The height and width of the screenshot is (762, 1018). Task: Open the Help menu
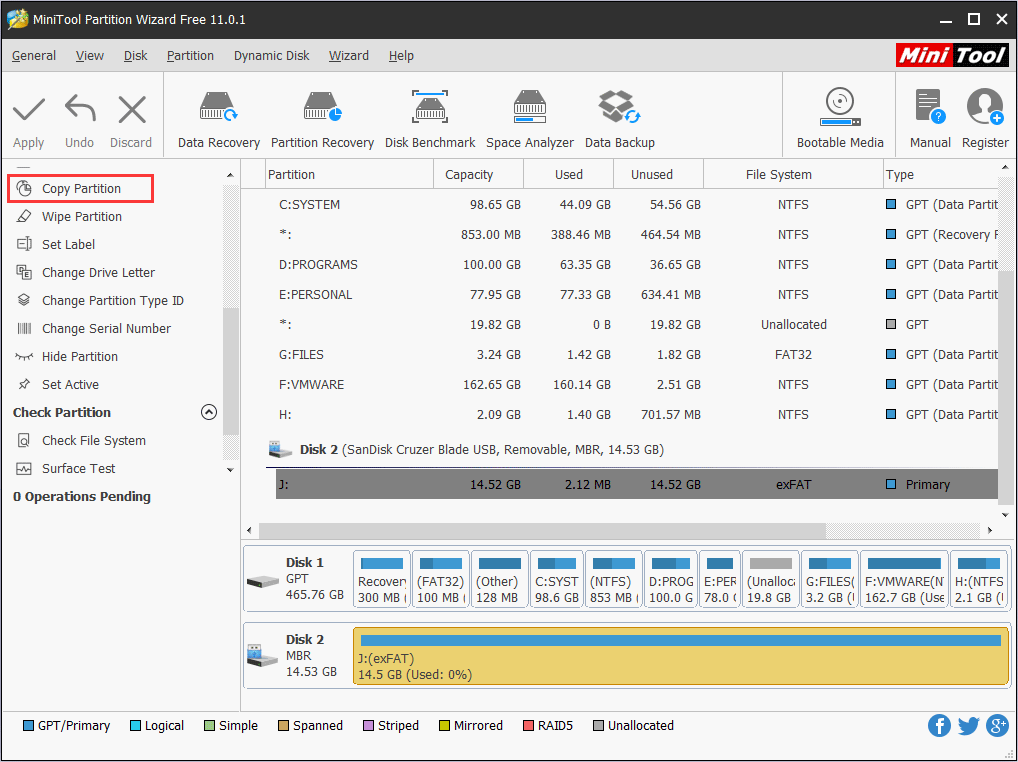coord(401,56)
